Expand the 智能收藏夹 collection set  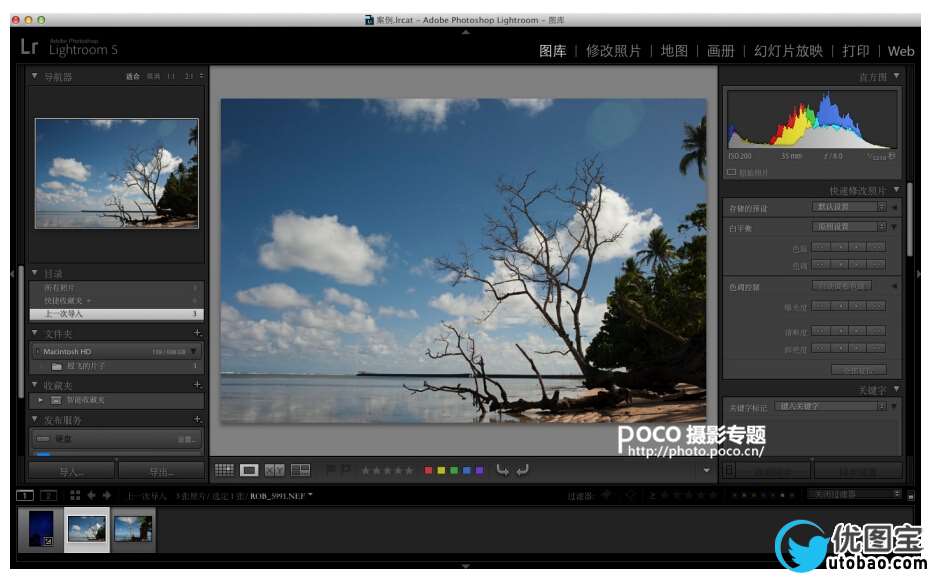click(x=41, y=400)
